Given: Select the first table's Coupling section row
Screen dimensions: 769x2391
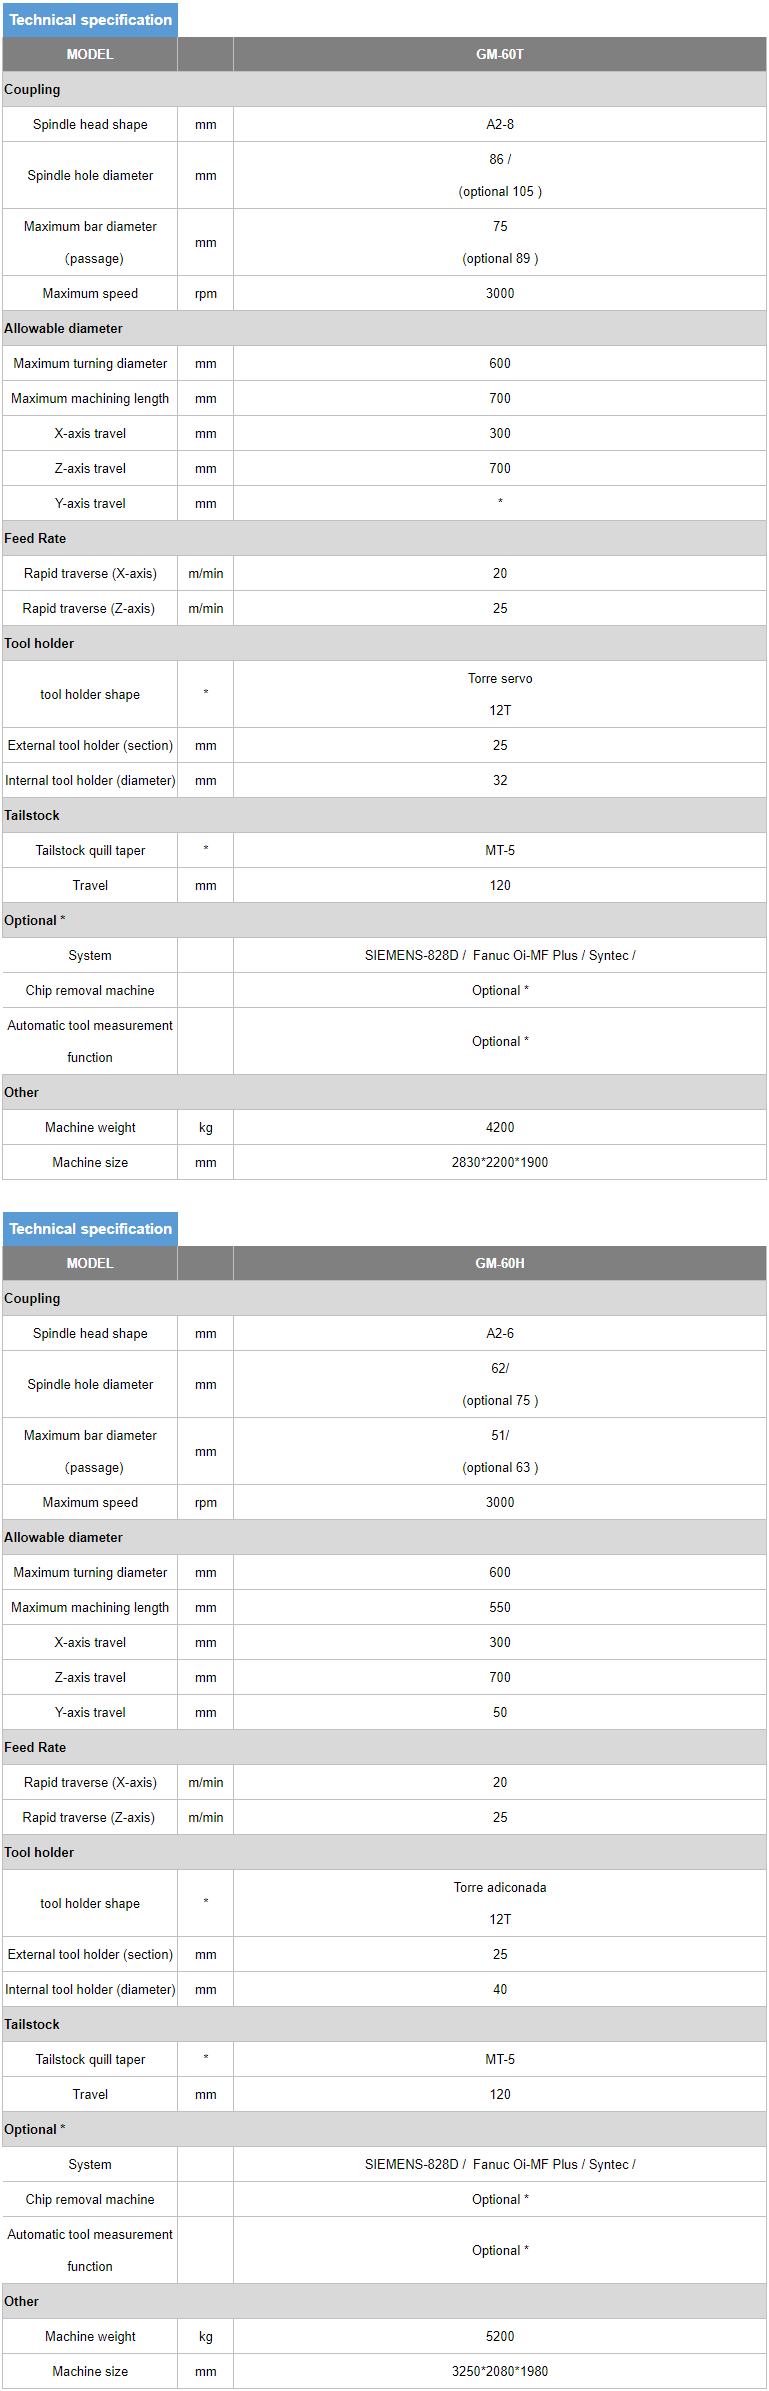Looking at the screenshot, I should [384, 90].
